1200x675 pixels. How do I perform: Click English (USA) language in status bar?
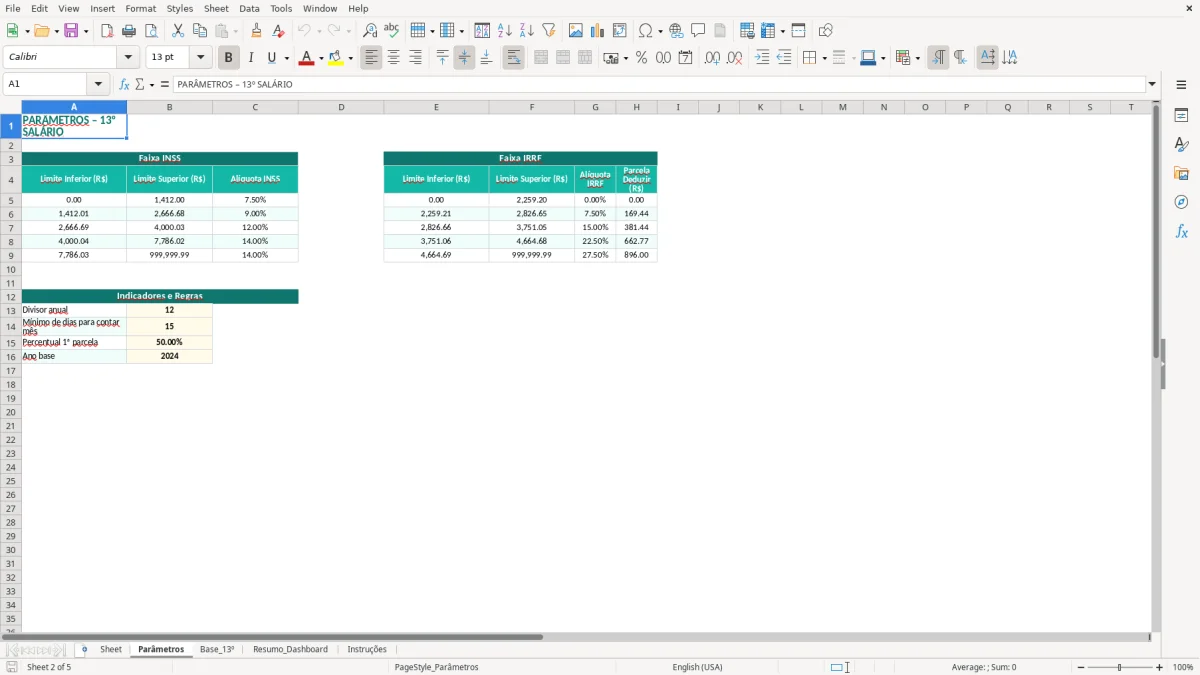point(697,667)
